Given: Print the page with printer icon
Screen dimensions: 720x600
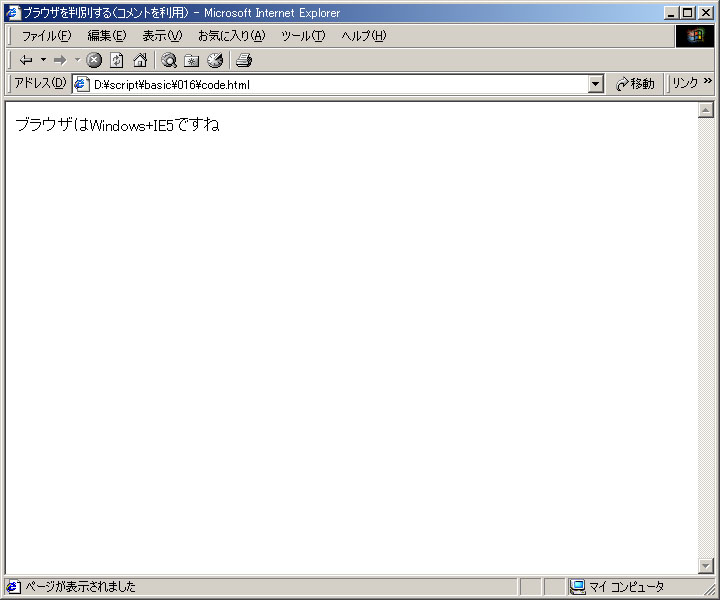Looking at the screenshot, I should point(244,60).
